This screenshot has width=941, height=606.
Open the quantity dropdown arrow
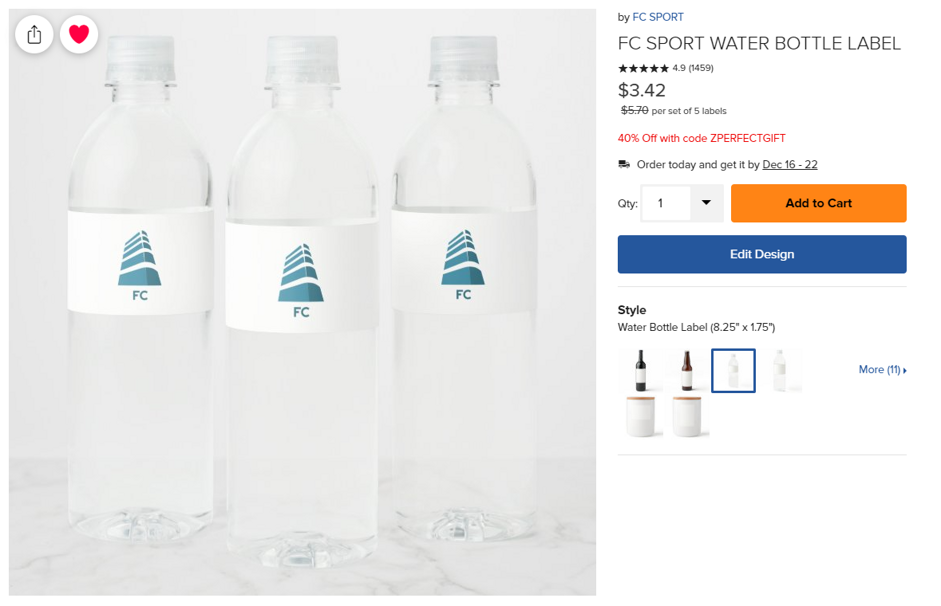pos(706,203)
